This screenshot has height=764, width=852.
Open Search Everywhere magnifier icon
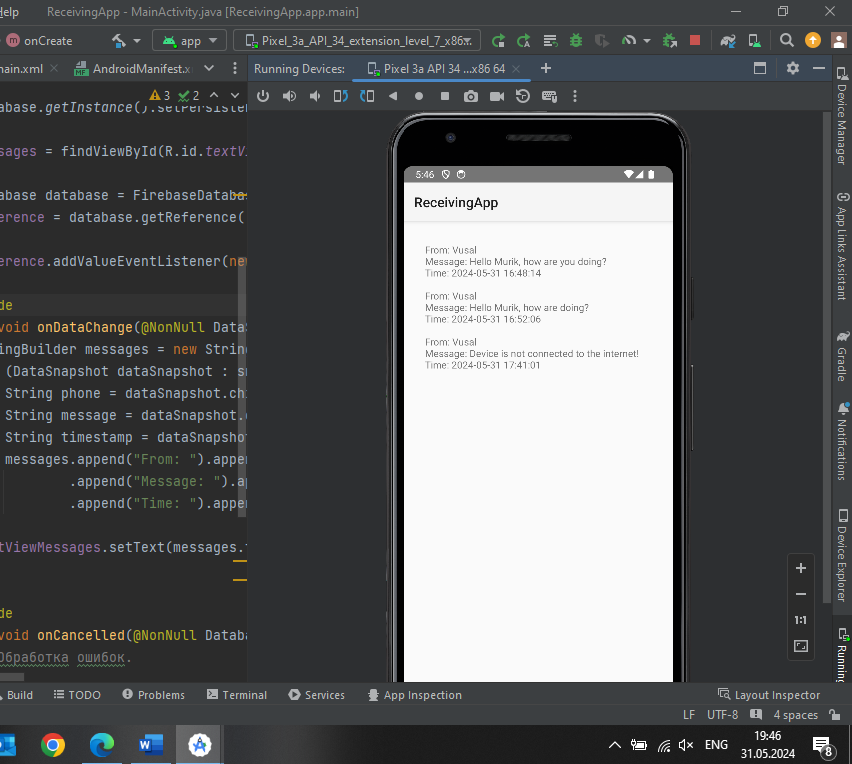(x=787, y=41)
